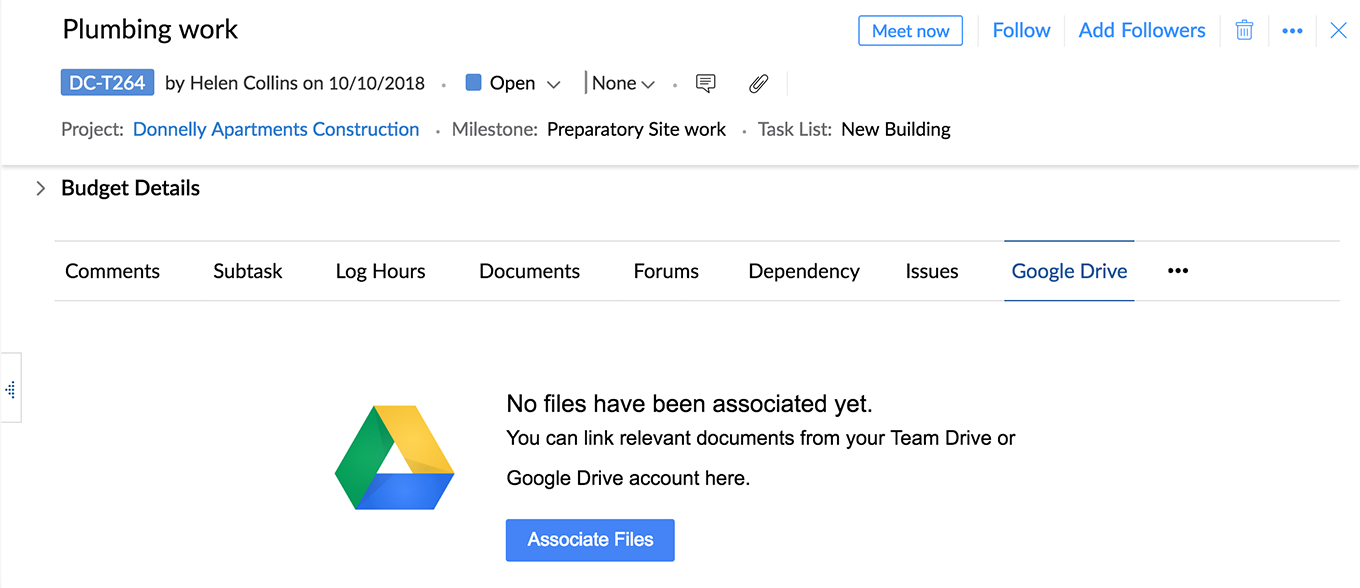The height and width of the screenshot is (588, 1360).
Task: Open the Open status dropdown
Action: click(553, 84)
